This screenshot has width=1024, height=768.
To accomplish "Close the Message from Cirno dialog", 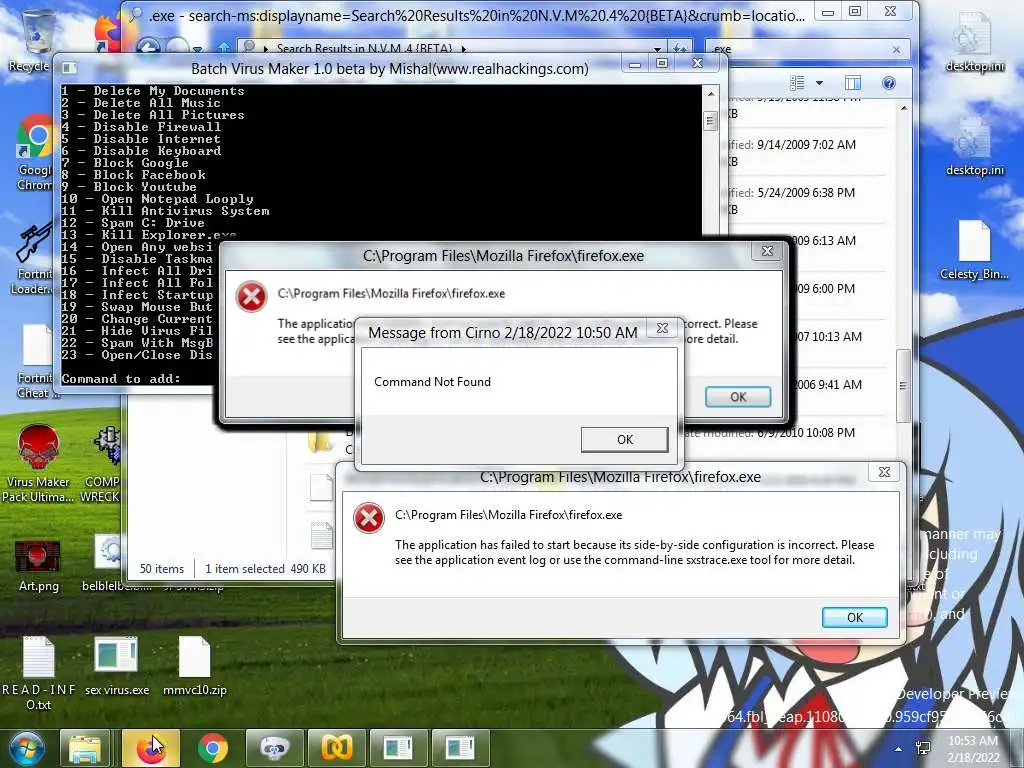I will click(x=662, y=328).
